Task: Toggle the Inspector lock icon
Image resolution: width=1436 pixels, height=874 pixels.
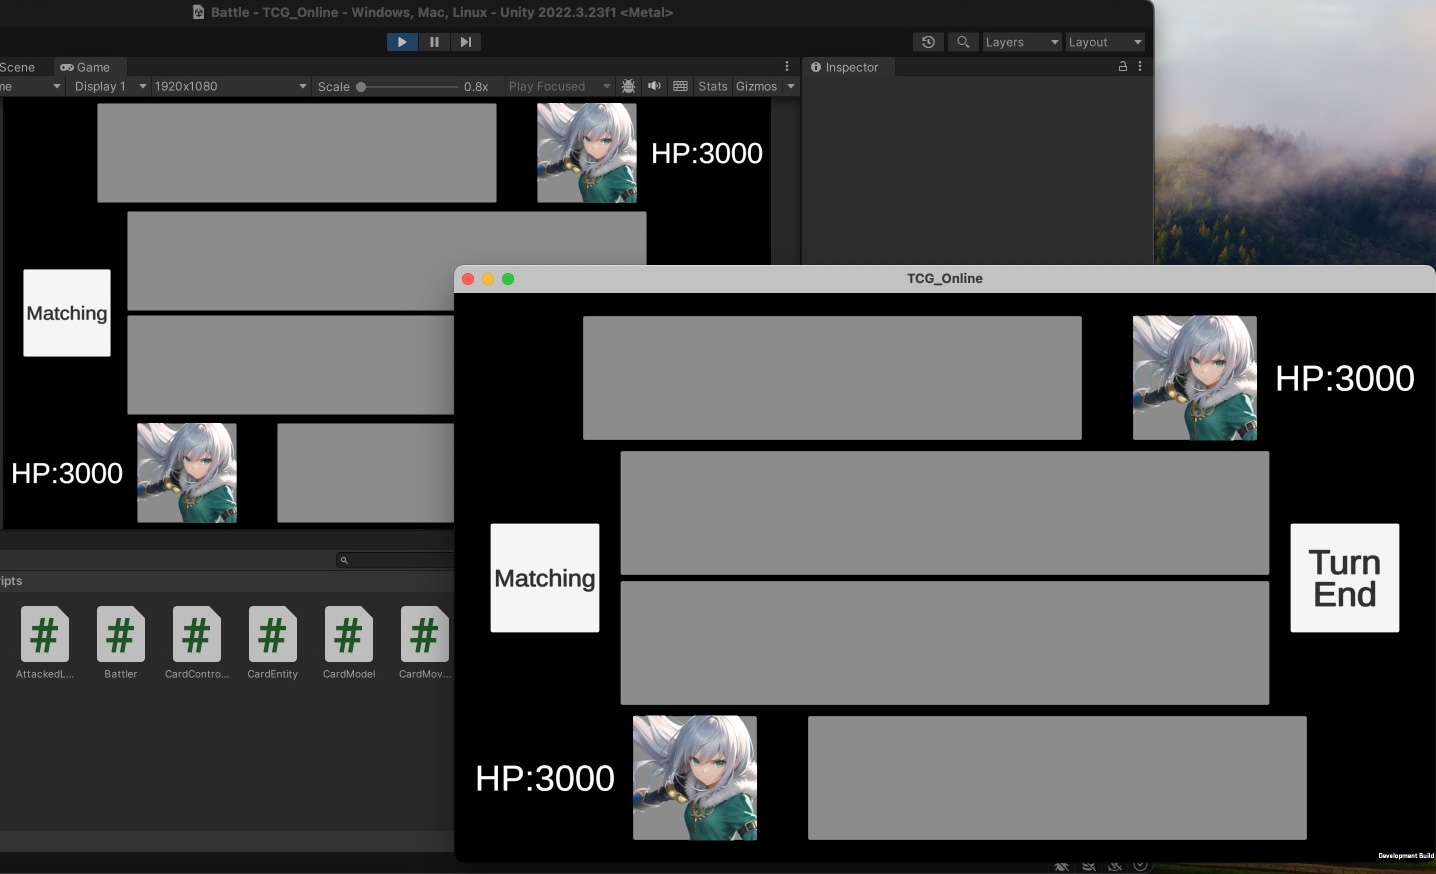Action: [1122, 67]
